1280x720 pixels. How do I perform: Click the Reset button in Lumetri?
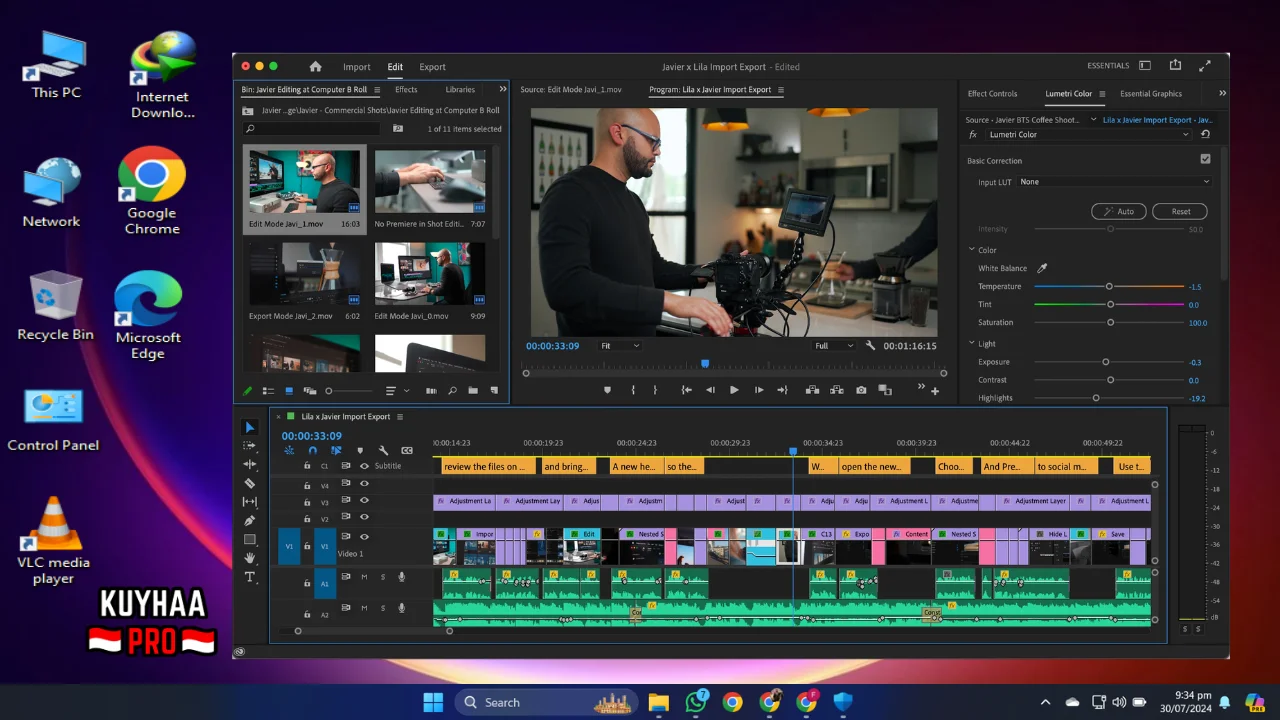point(1180,212)
